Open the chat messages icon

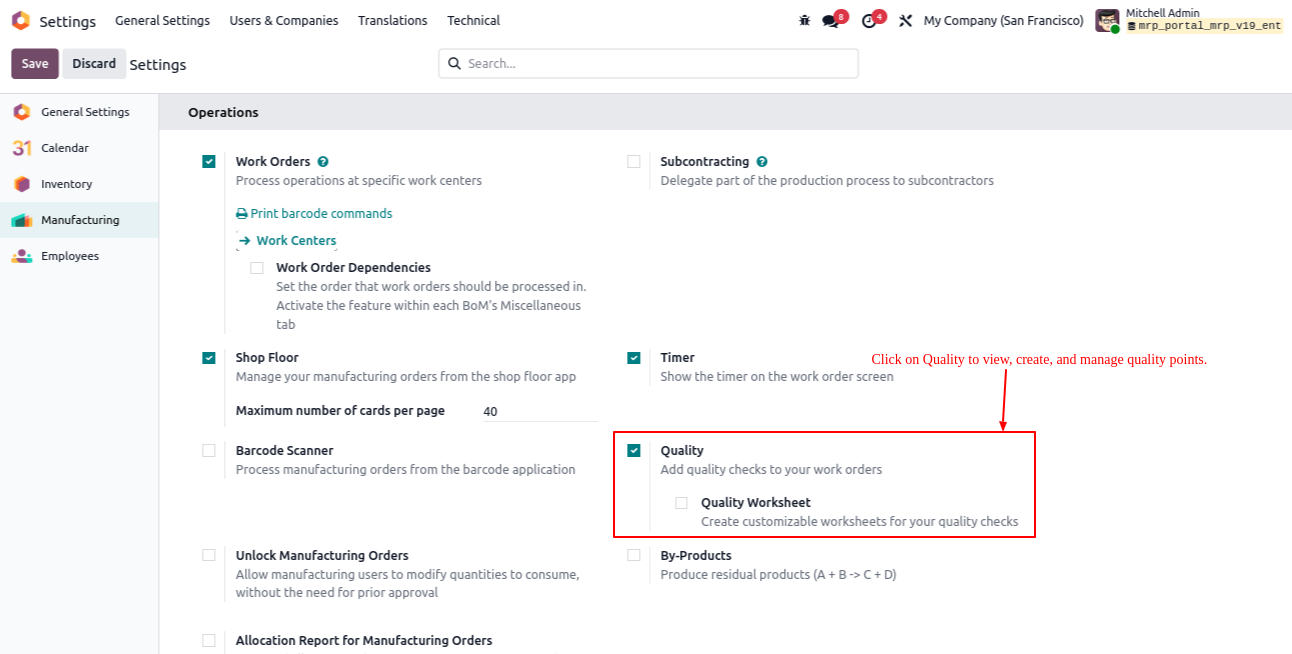(x=830, y=21)
